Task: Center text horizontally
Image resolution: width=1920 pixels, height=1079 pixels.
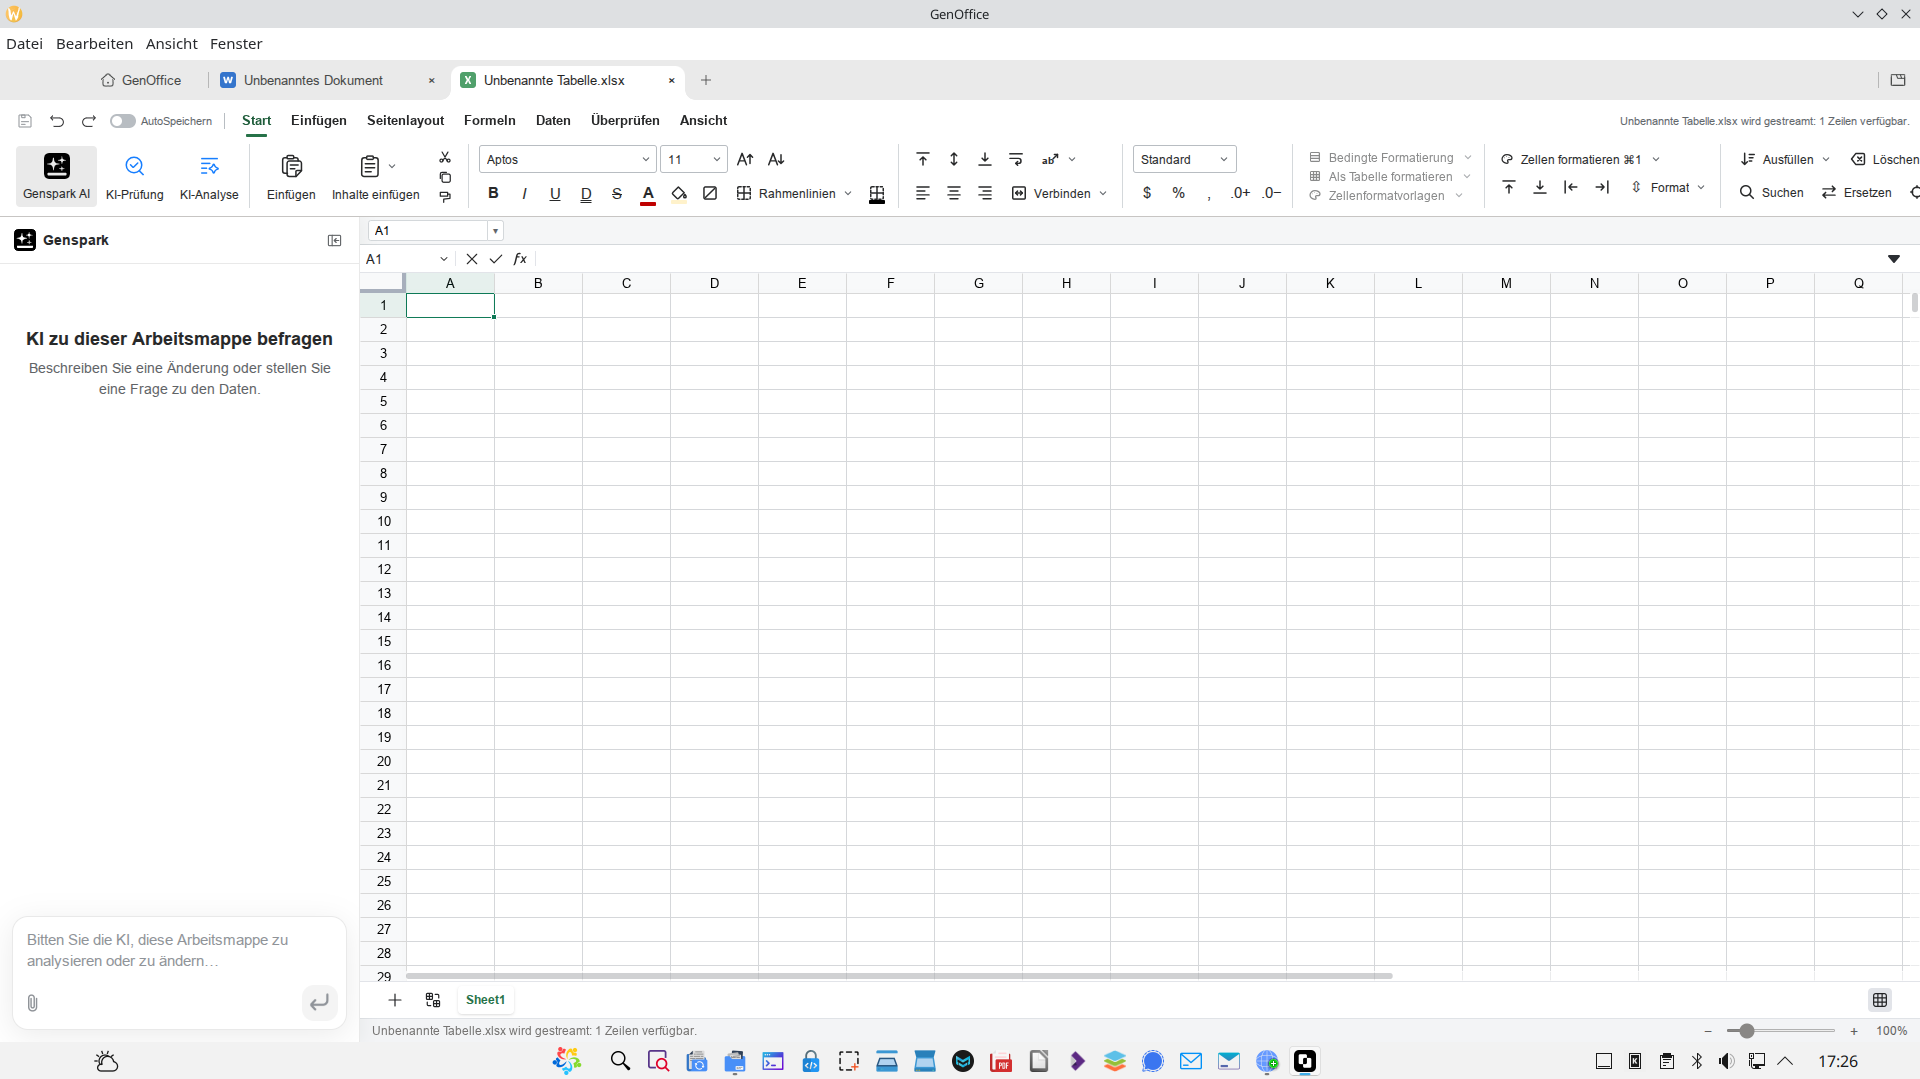Action: click(x=954, y=193)
